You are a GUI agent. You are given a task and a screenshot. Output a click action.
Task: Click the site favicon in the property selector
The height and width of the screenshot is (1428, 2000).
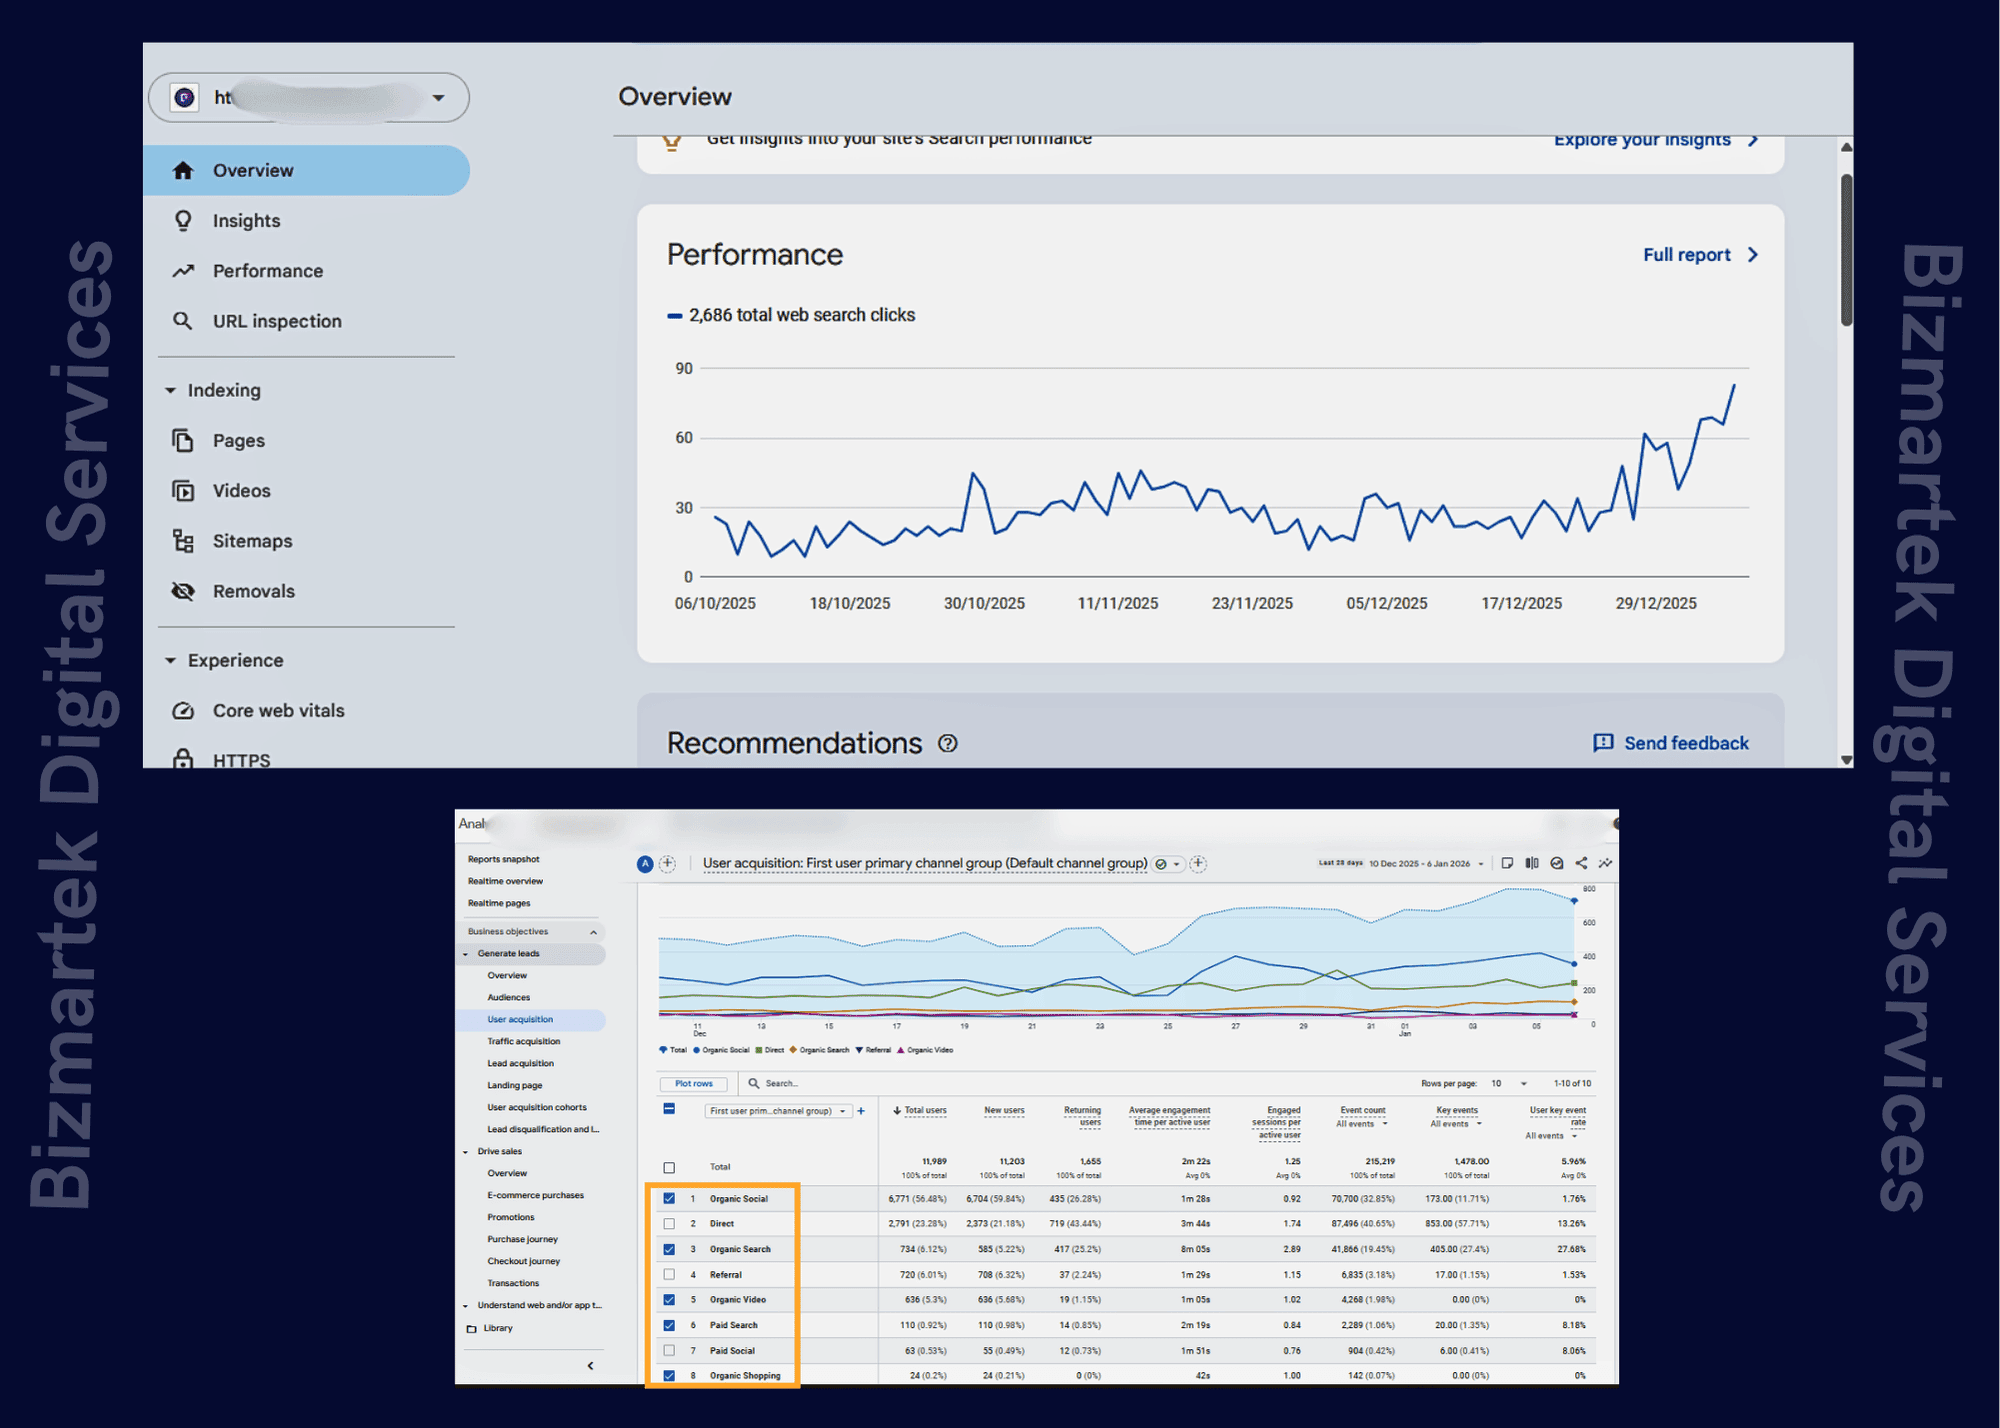click(184, 97)
